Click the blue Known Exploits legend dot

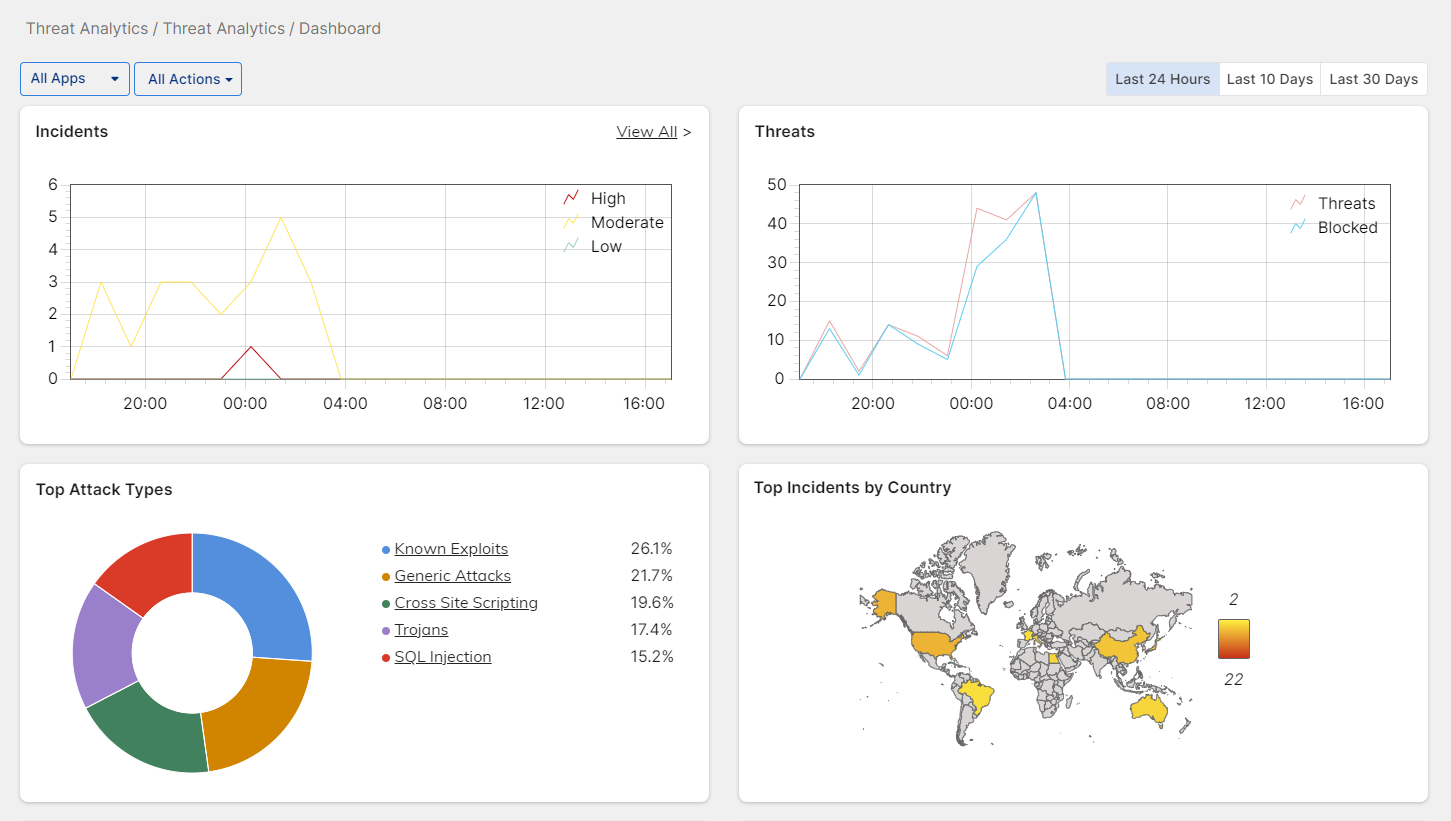point(386,550)
